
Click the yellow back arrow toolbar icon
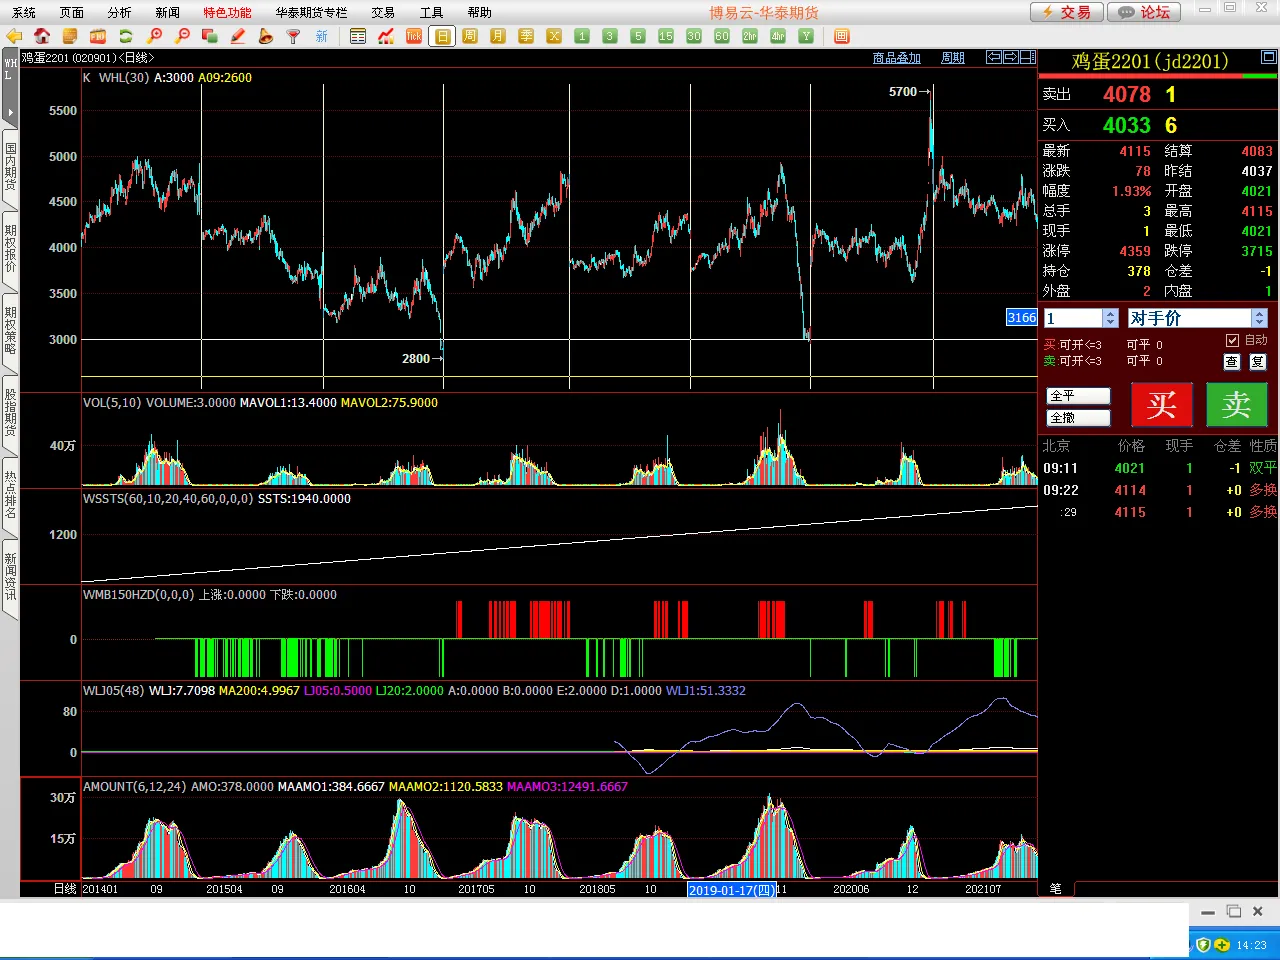[x=14, y=36]
